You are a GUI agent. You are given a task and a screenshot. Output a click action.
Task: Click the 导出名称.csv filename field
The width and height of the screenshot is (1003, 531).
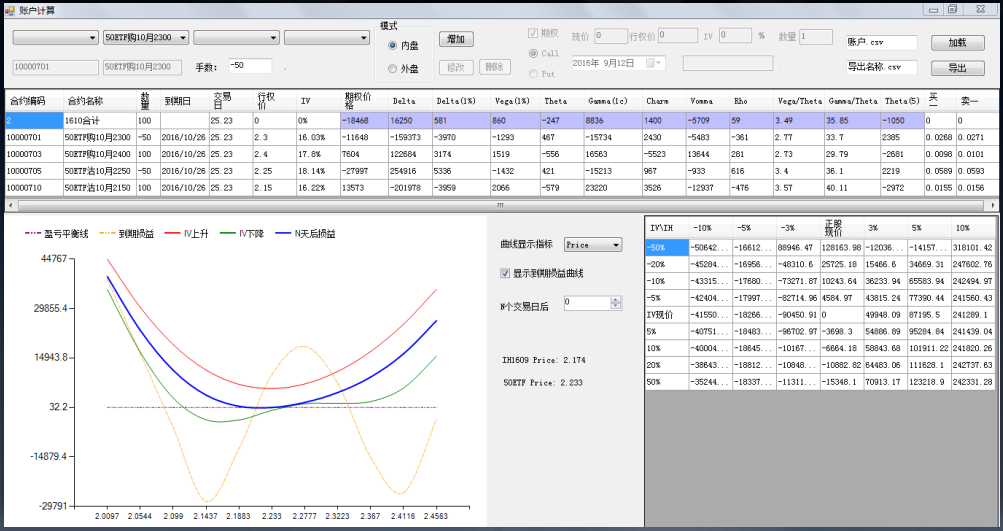(881, 67)
